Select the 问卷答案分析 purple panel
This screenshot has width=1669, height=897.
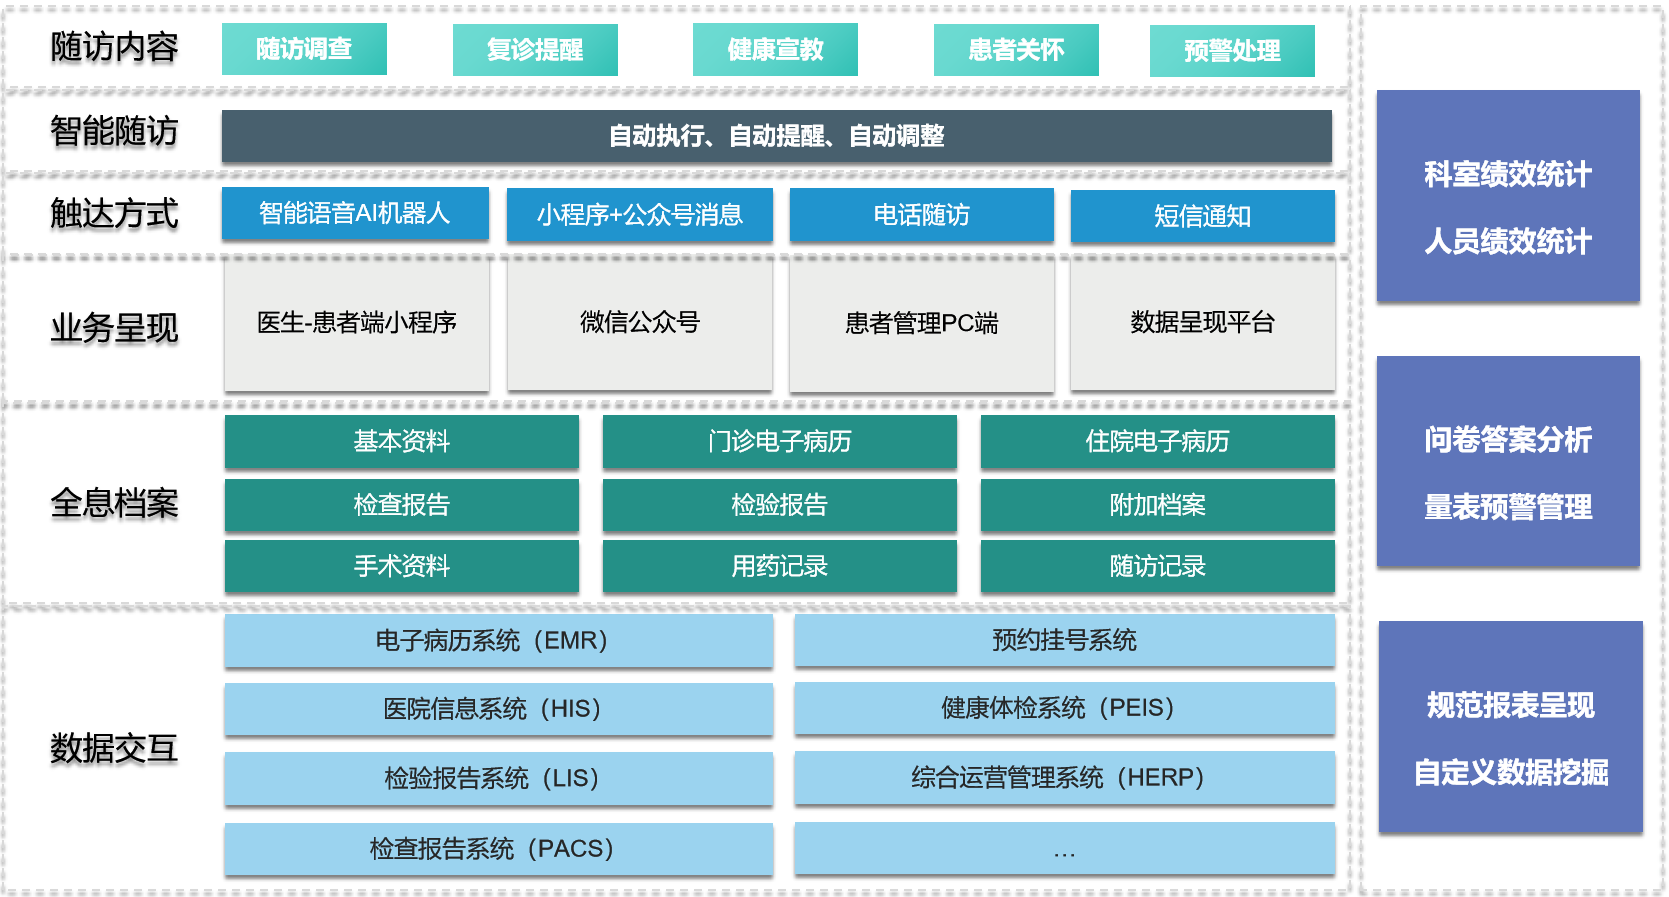pos(1507,440)
